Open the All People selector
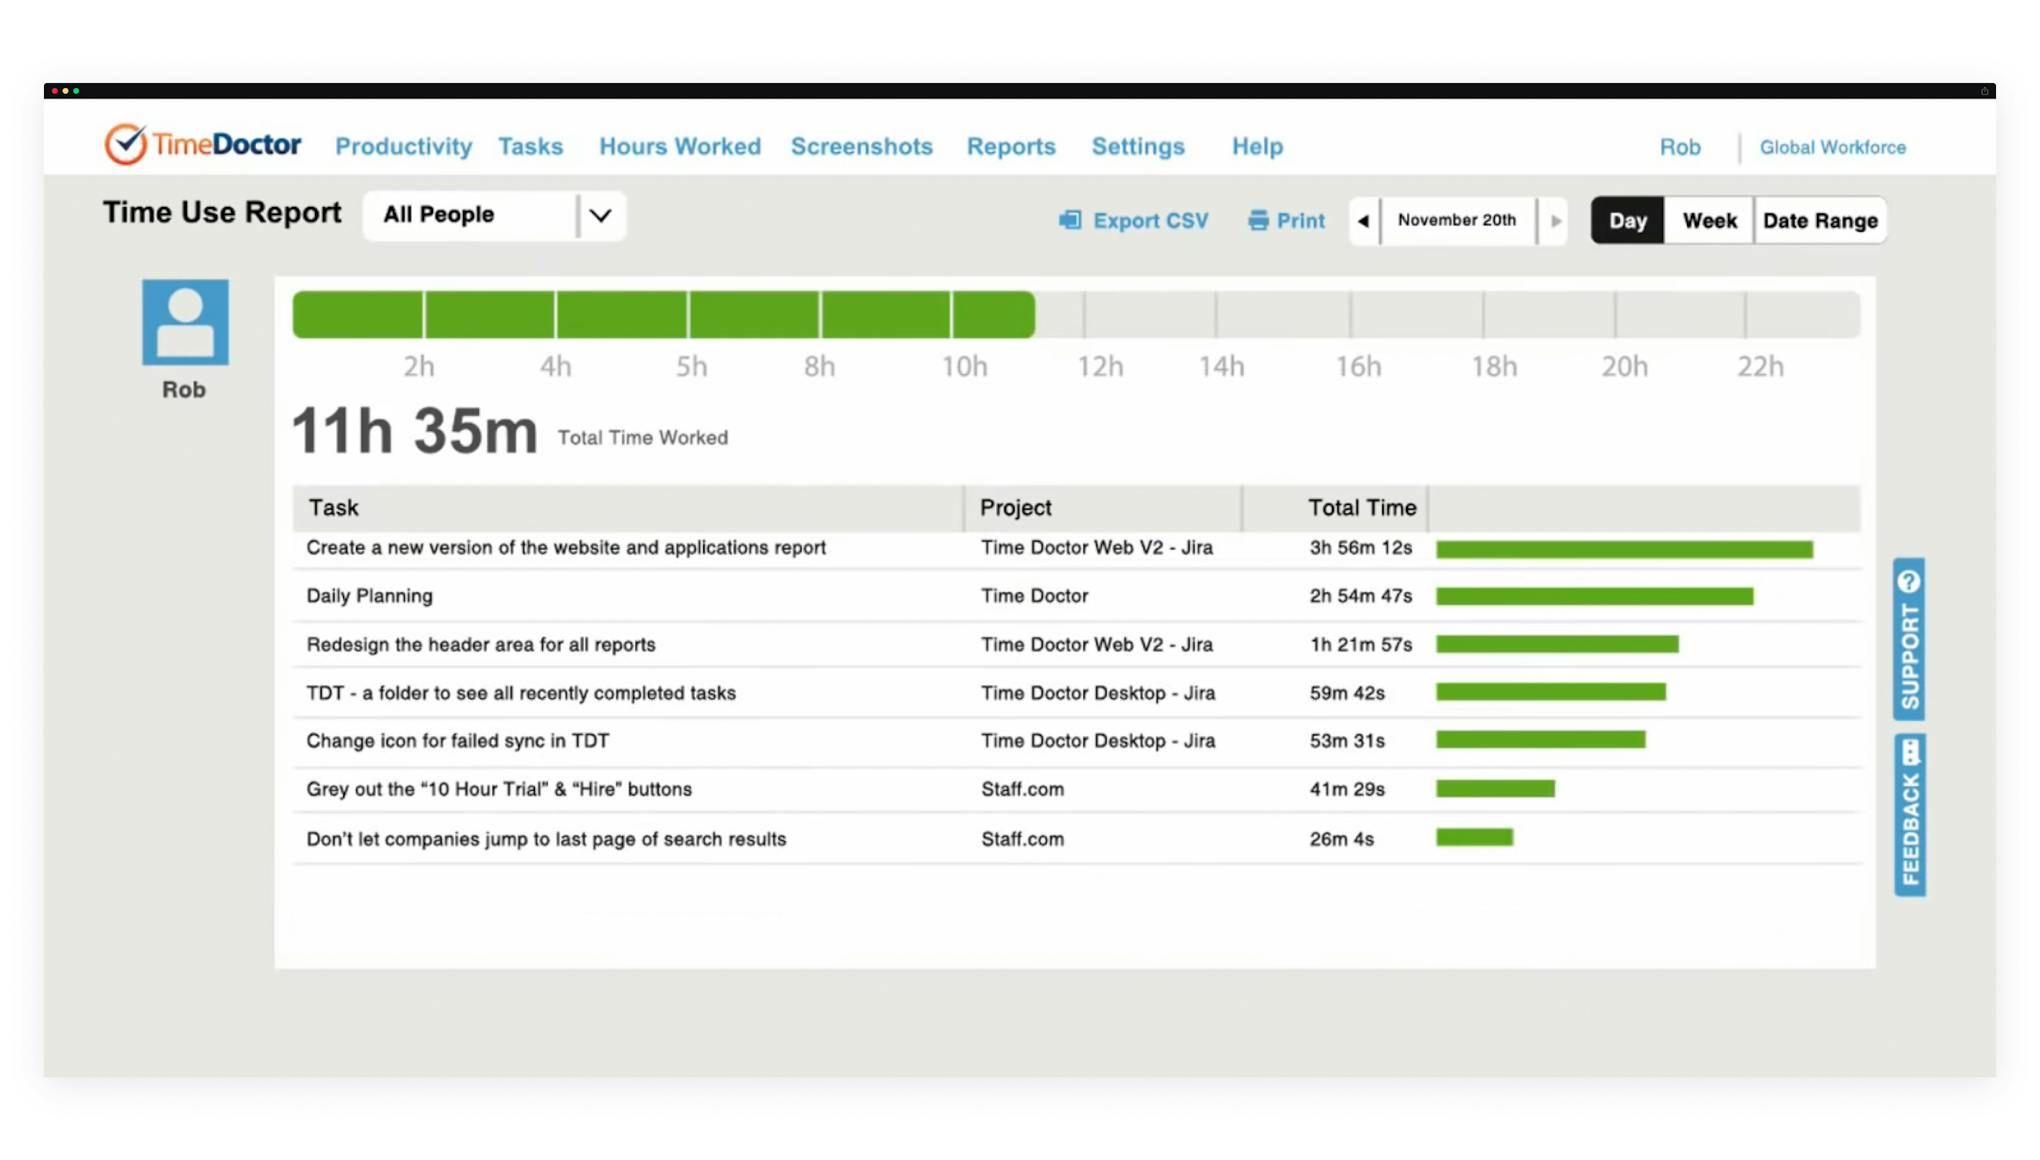 click(x=494, y=215)
